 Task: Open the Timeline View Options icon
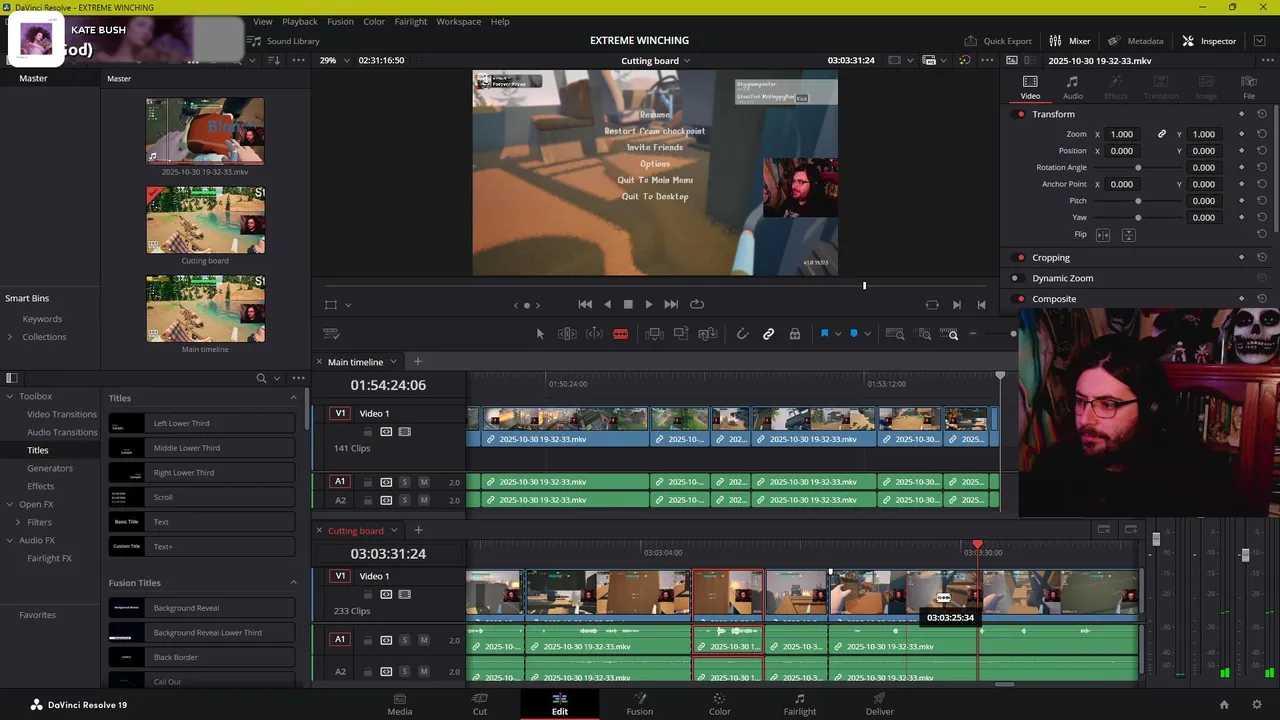coord(332,334)
